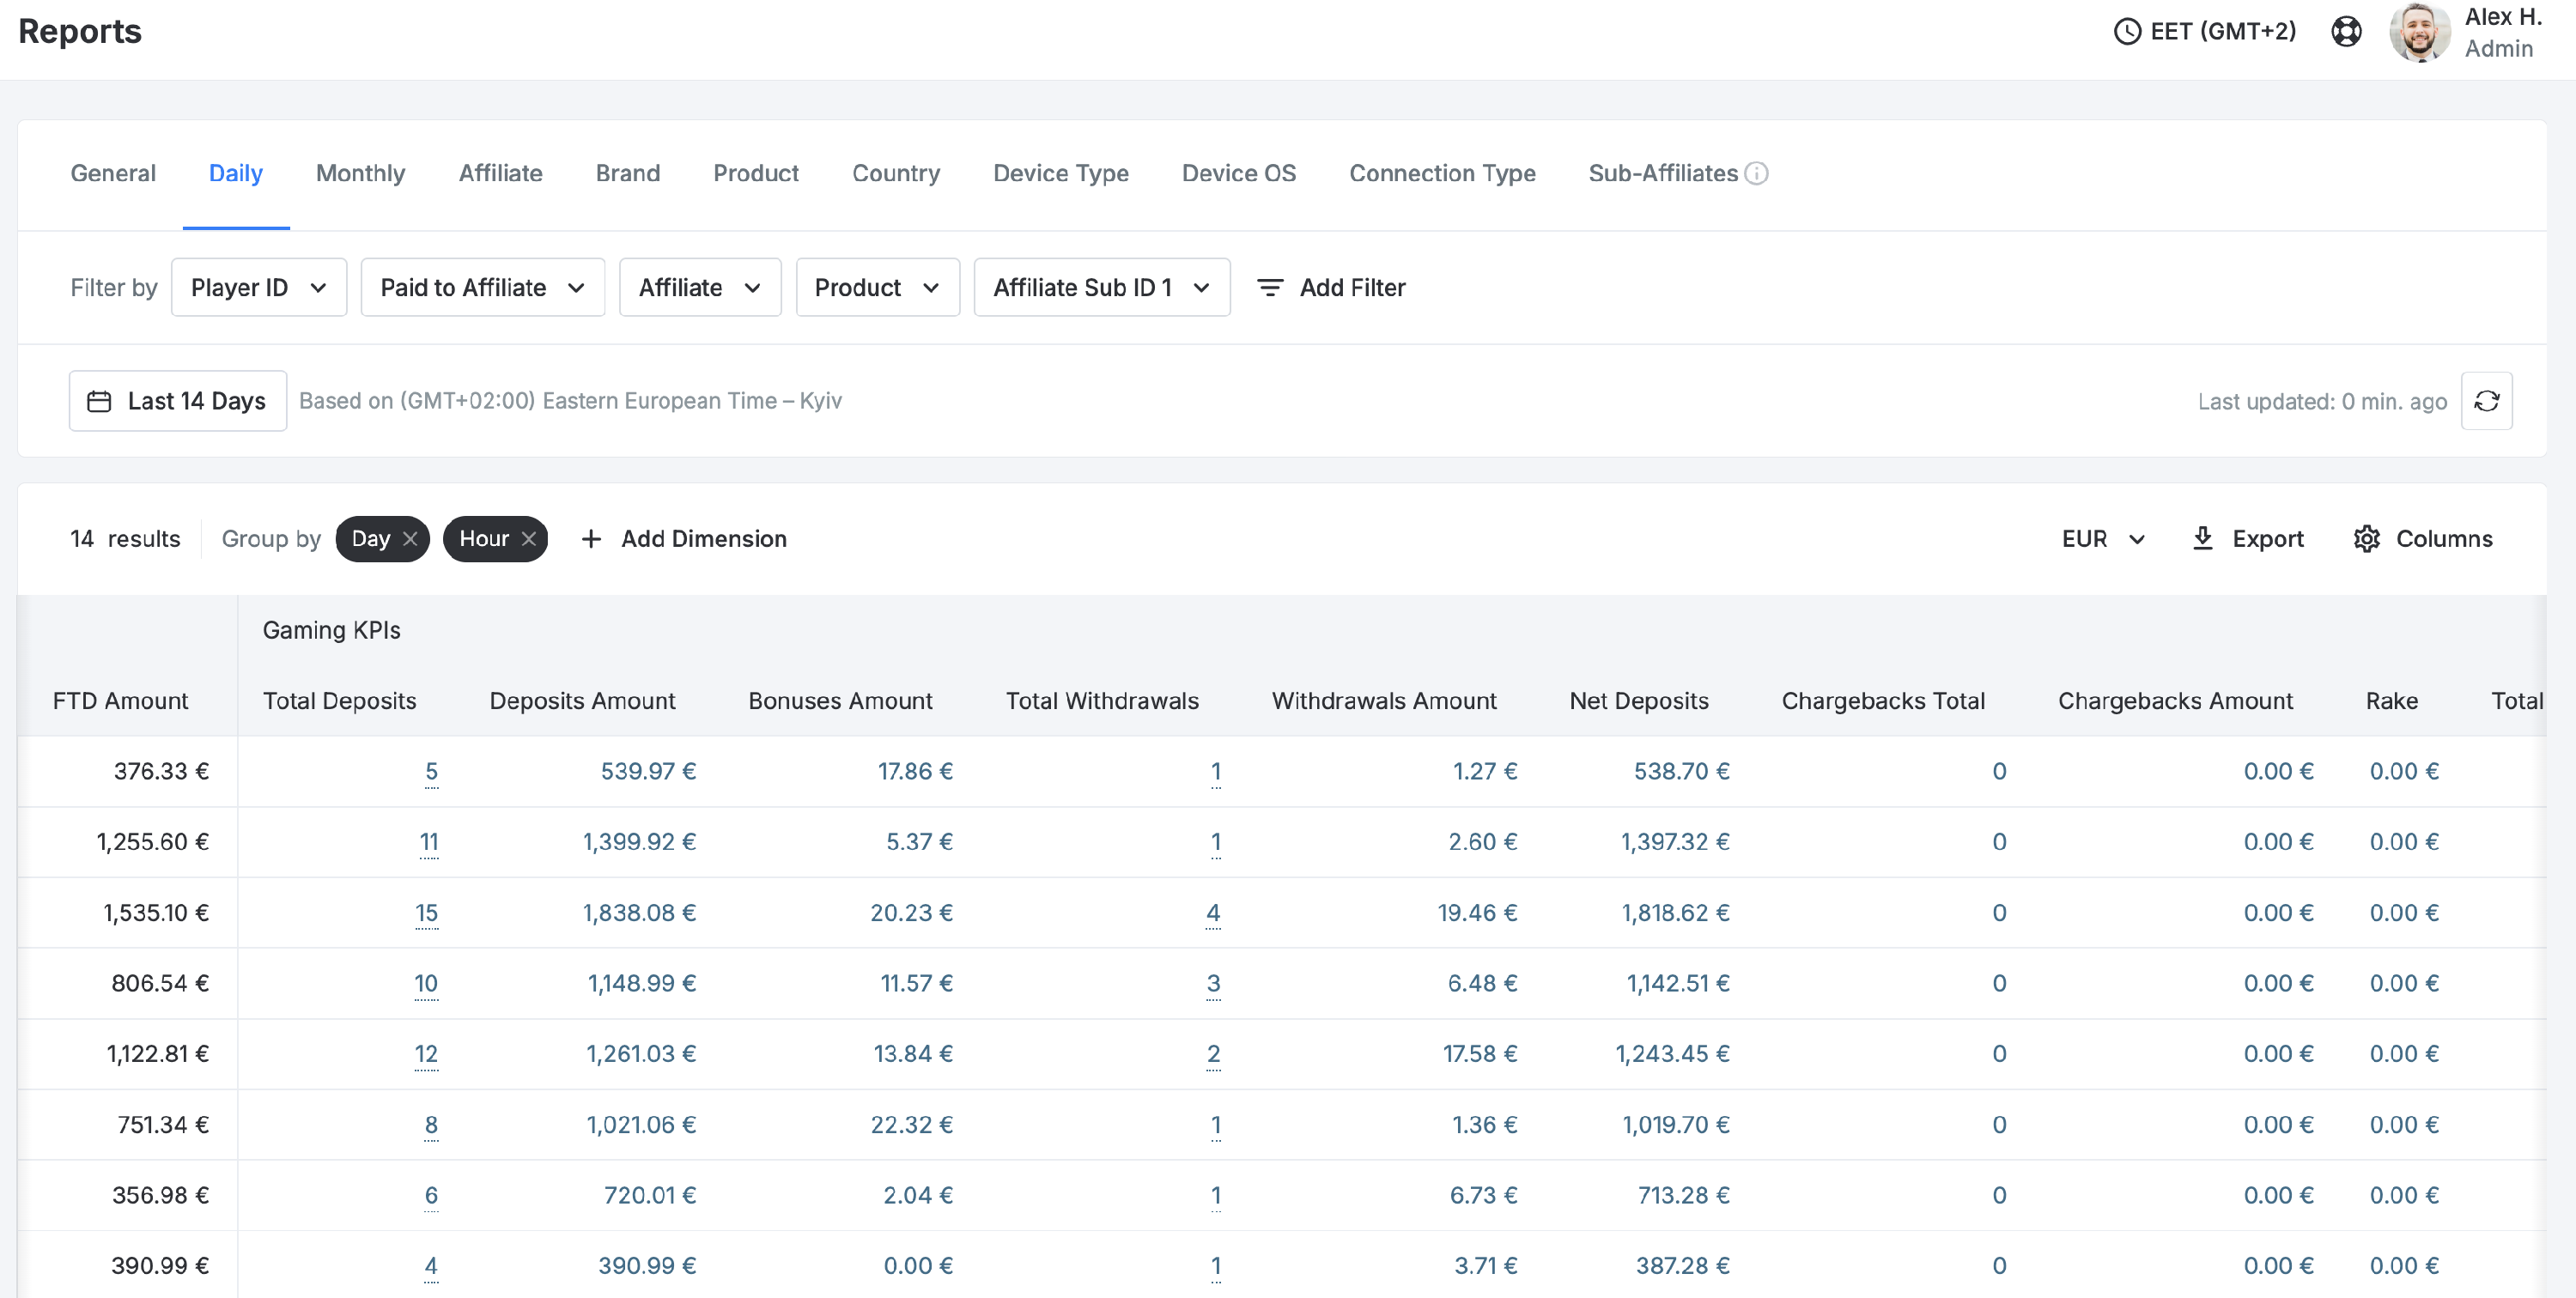This screenshot has width=2576, height=1298.
Task: Open the help lifebuoy icon
Action: pos(2346,32)
